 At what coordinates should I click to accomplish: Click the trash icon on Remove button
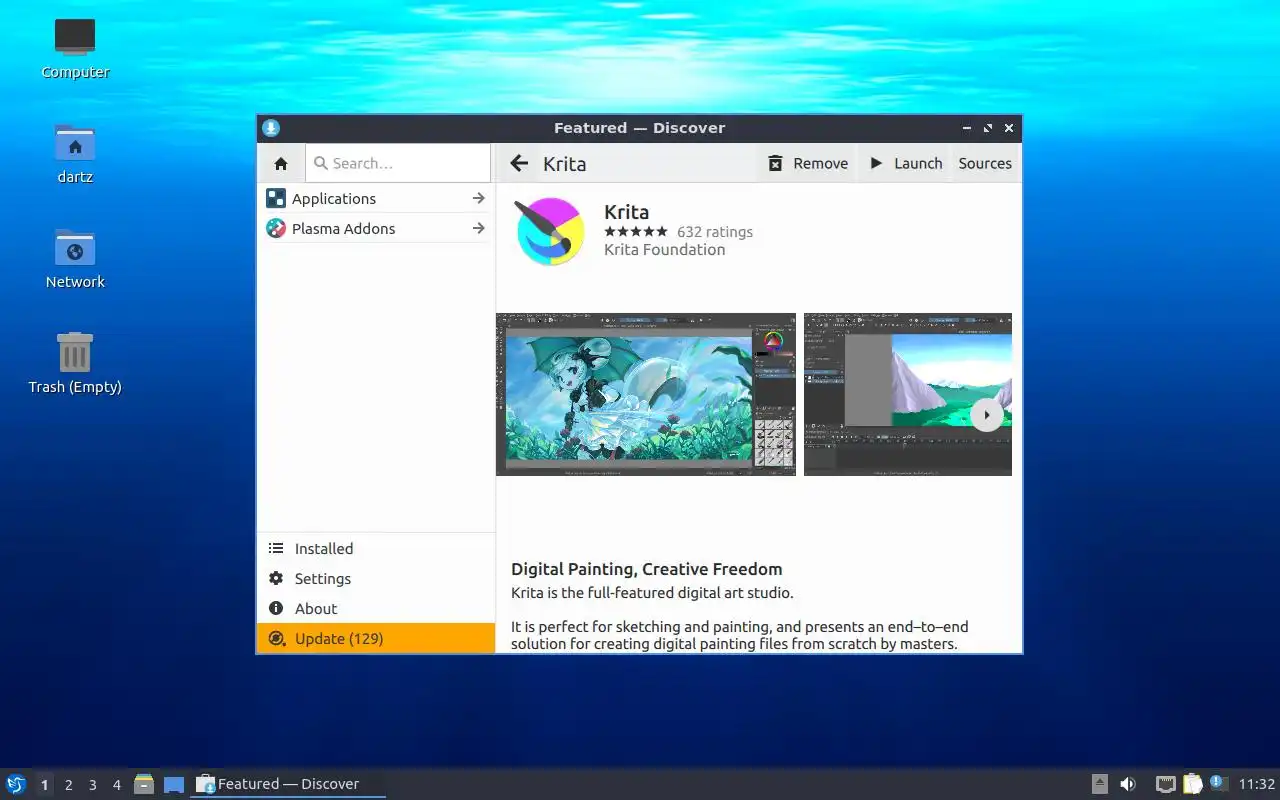click(x=775, y=163)
